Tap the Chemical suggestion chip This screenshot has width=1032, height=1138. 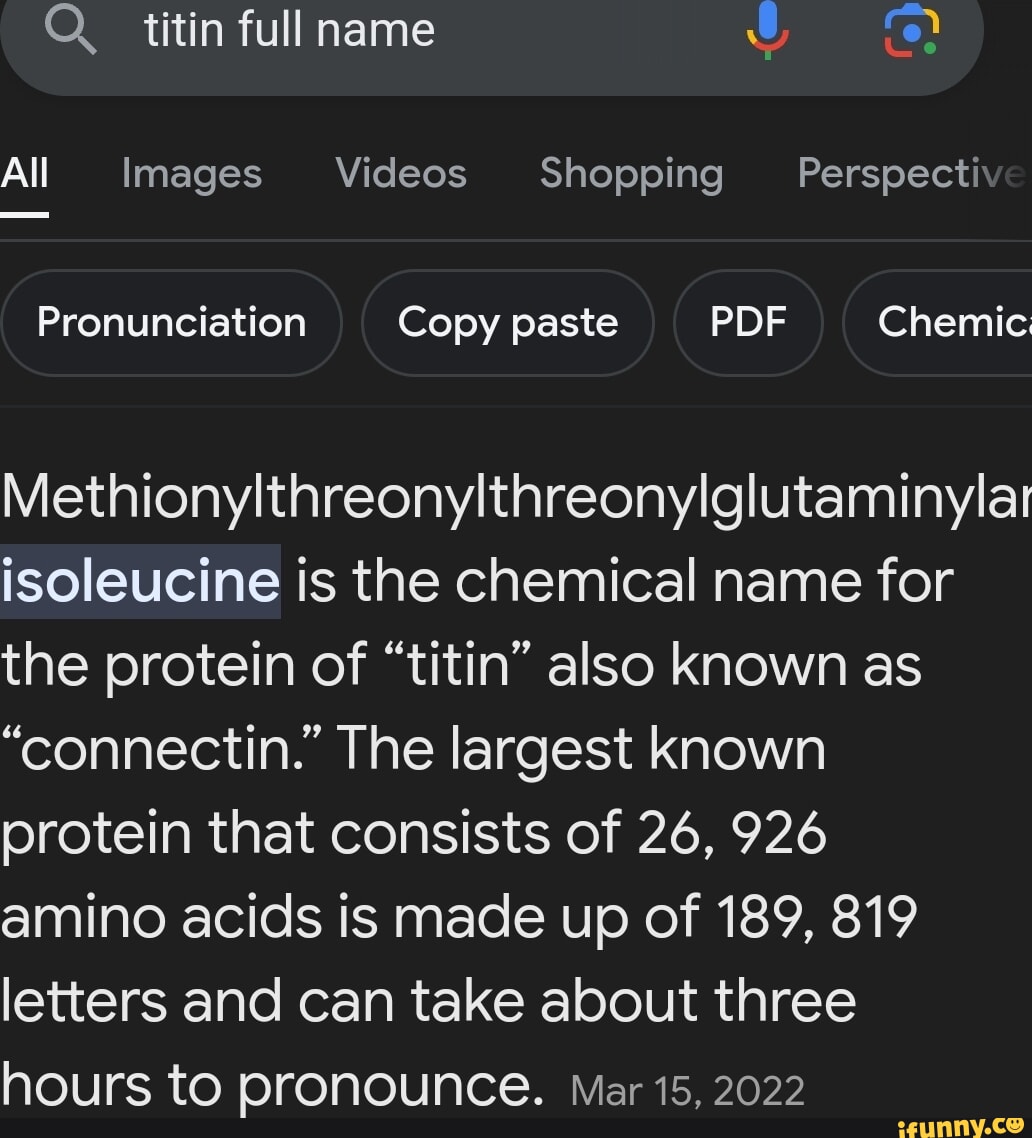click(x=950, y=322)
